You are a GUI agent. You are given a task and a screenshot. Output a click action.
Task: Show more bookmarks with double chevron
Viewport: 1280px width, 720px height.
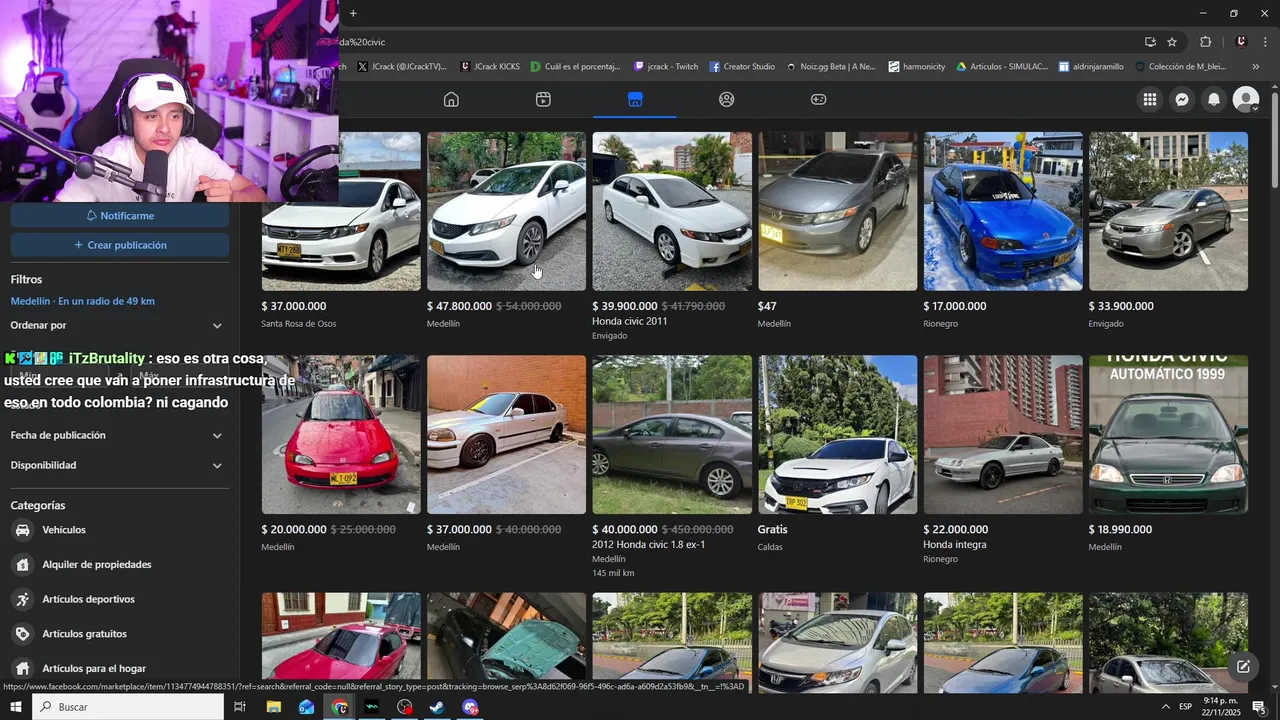pyautogui.click(x=1256, y=67)
